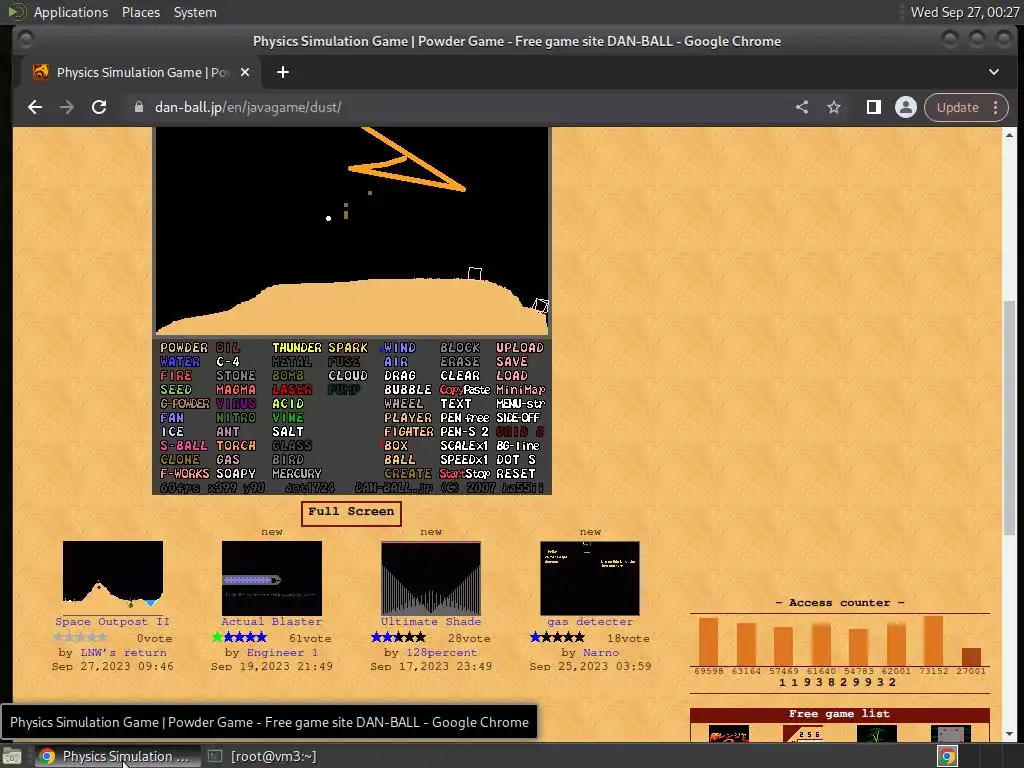Select the FIRE element
1024x768 pixels.
pyautogui.click(x=176, y=376)
